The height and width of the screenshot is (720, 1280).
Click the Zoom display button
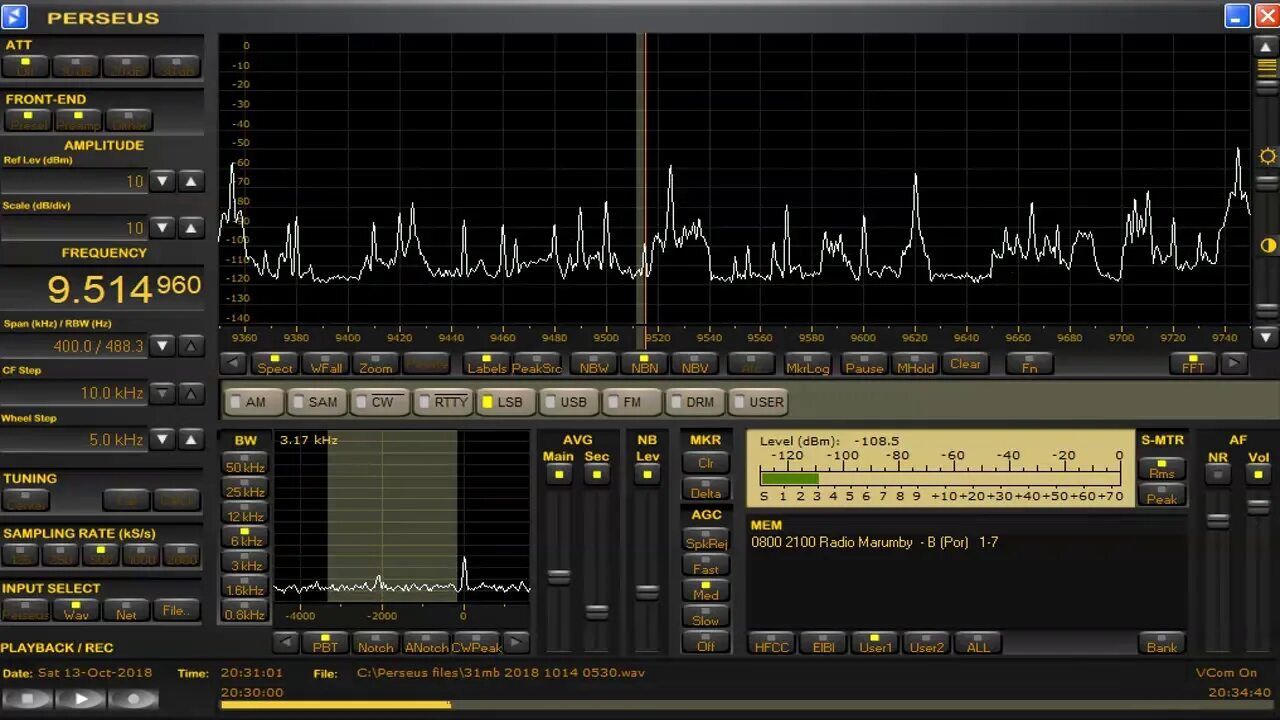[376, 364]
